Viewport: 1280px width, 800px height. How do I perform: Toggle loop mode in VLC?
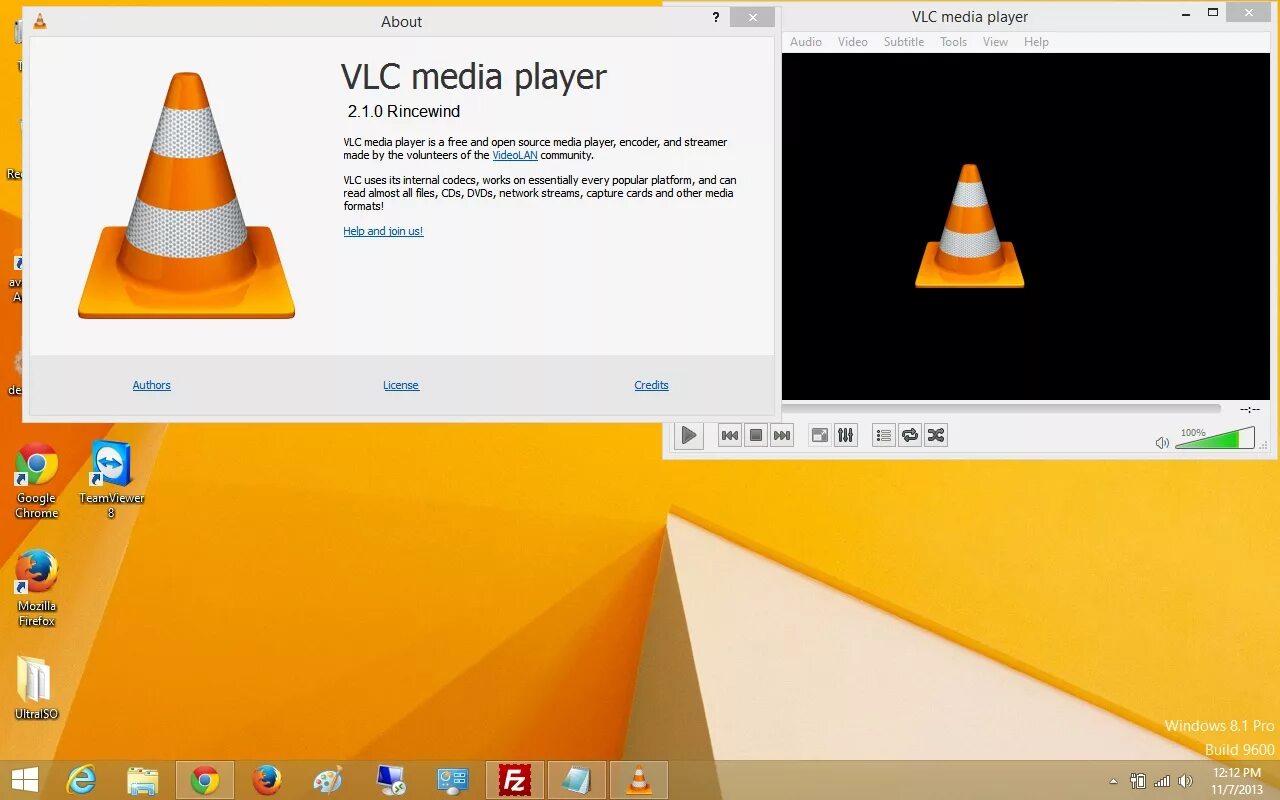[909, 435]
